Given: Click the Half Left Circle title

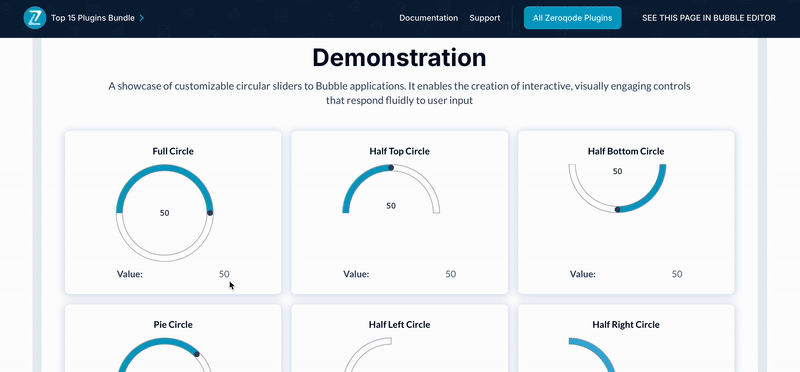Looking at the screenshot, I should point(399,325).
